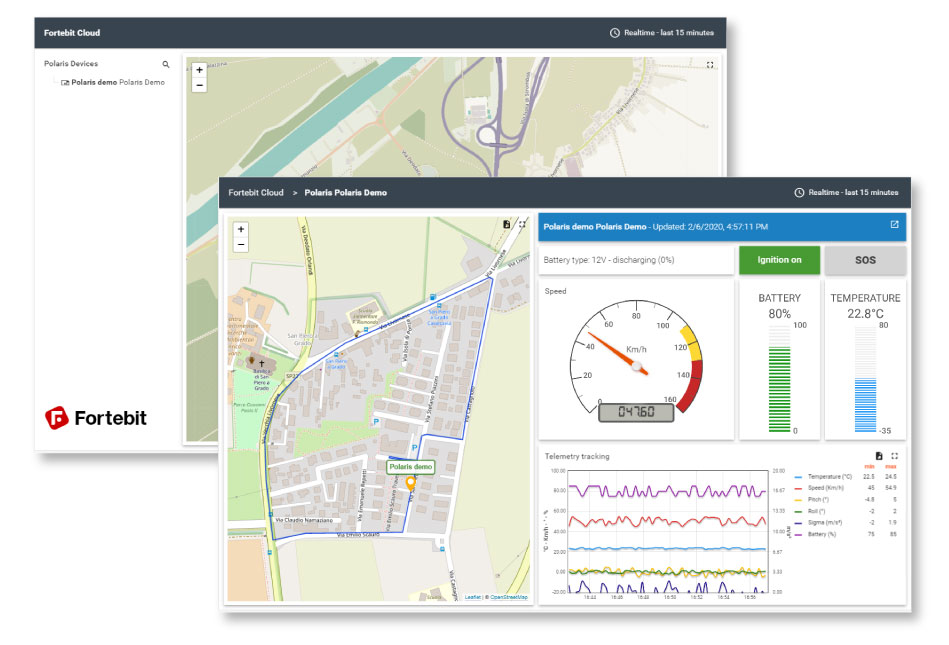
Task: Zoom out on the back window map
Action: coord(199,85)
